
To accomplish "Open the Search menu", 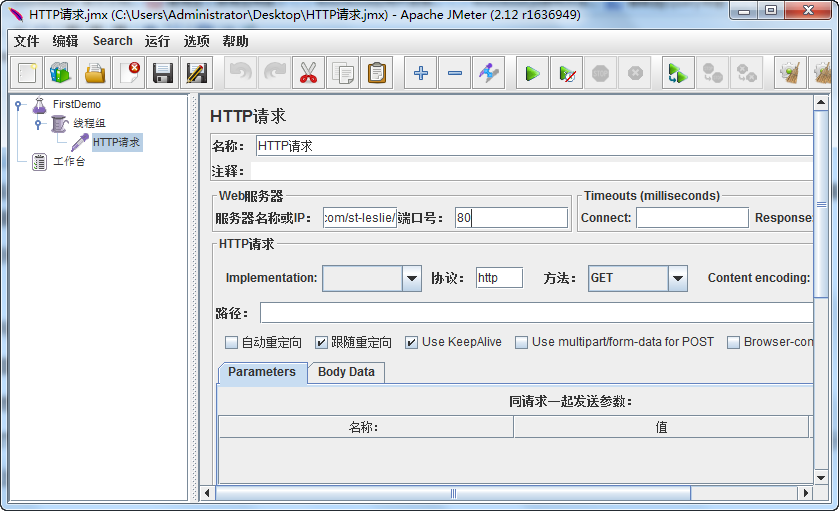I will click(112, 41).
